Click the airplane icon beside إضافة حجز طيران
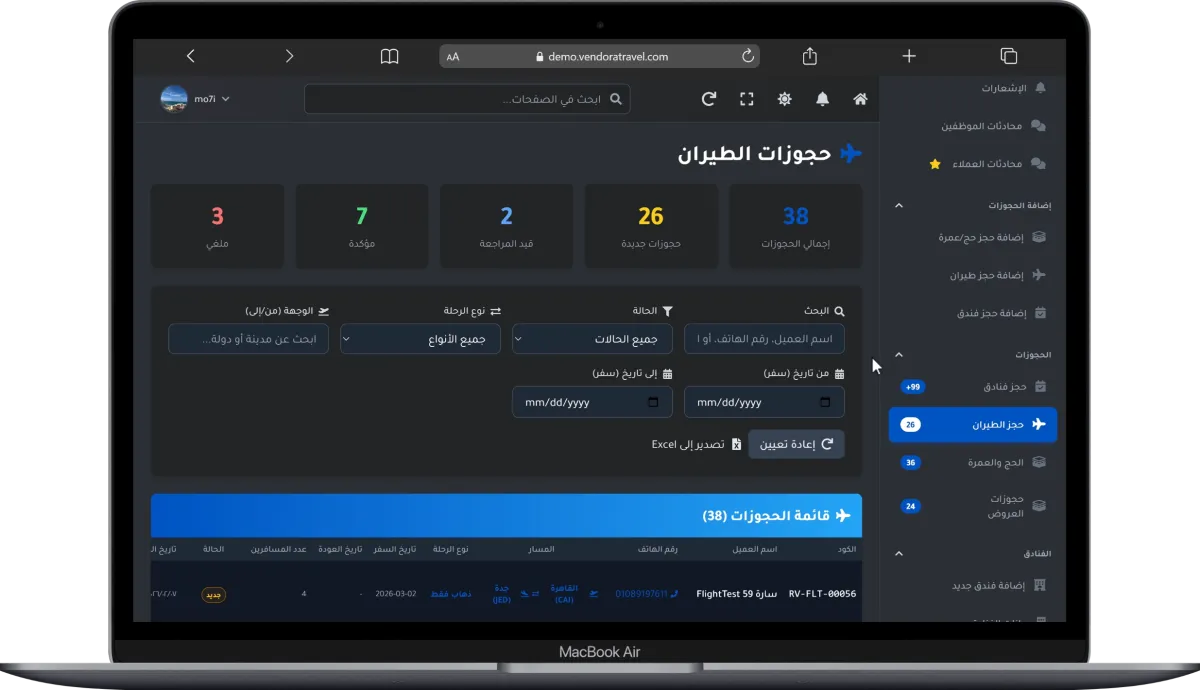The image size is (1200, 690). point(1039,274)
